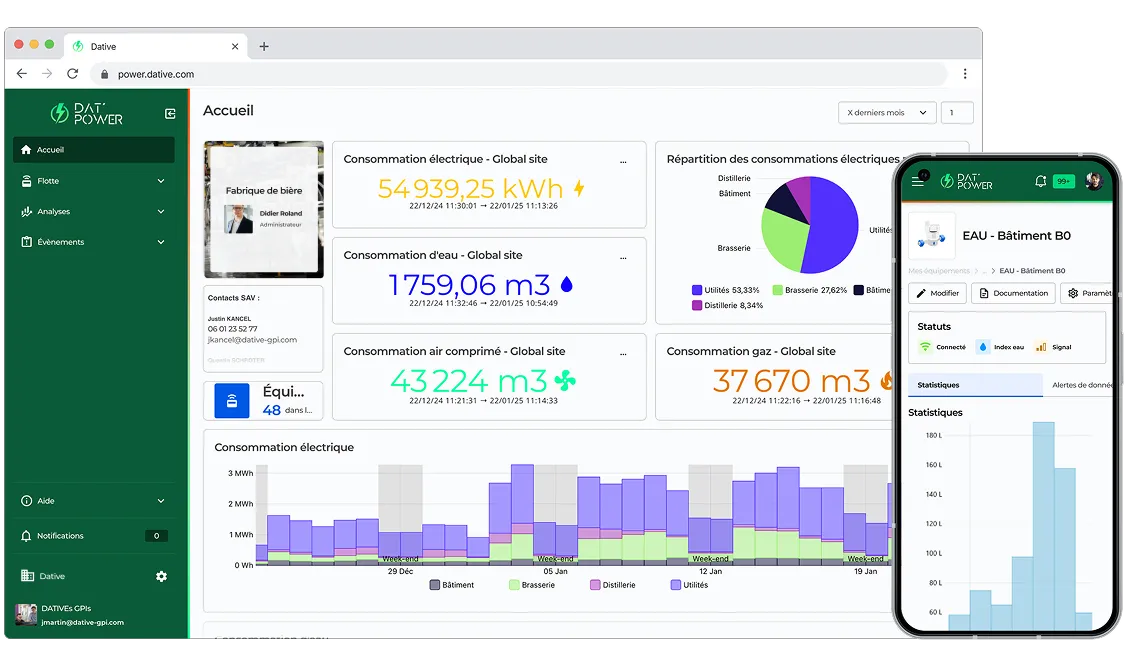This screenshot has width=1142, height=665.
Task: Open Dative settings with the gear icon
Action: click(x=160, y=576)
